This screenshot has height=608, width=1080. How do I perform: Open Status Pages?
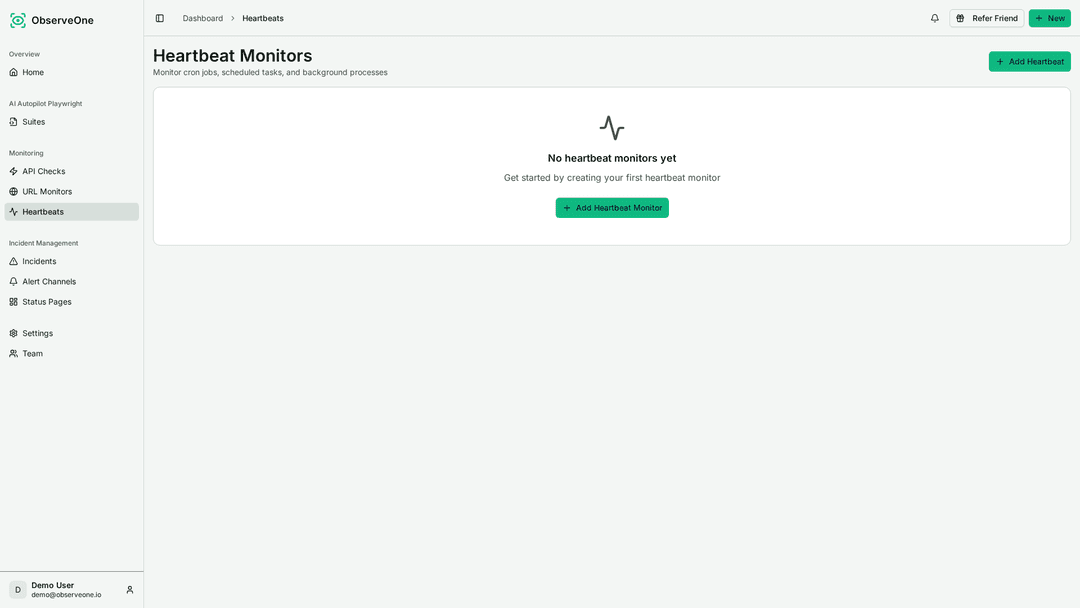click(x=72, y=302)
